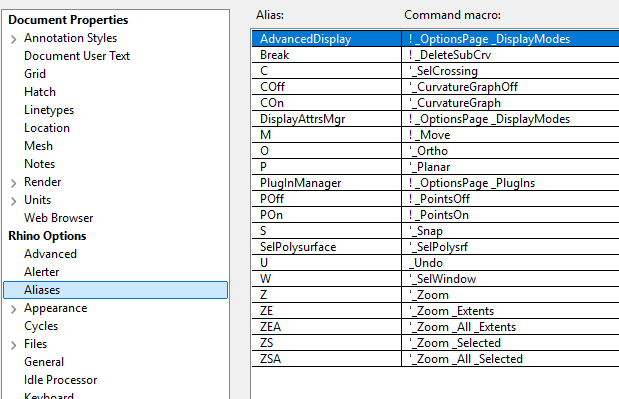Select the AdvancedDisplay alias row
The image size is (619, 399).
pos(435,39)
